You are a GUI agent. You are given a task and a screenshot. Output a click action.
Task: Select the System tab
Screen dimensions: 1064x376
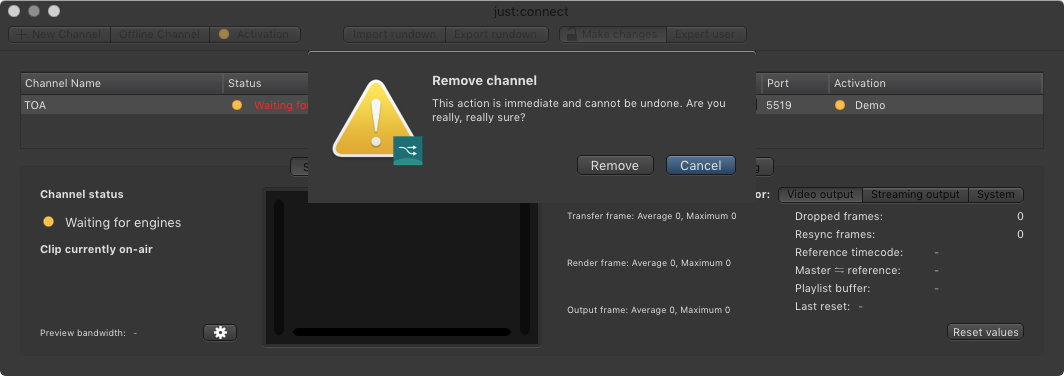pyautogui.click(x=995, y=195)
